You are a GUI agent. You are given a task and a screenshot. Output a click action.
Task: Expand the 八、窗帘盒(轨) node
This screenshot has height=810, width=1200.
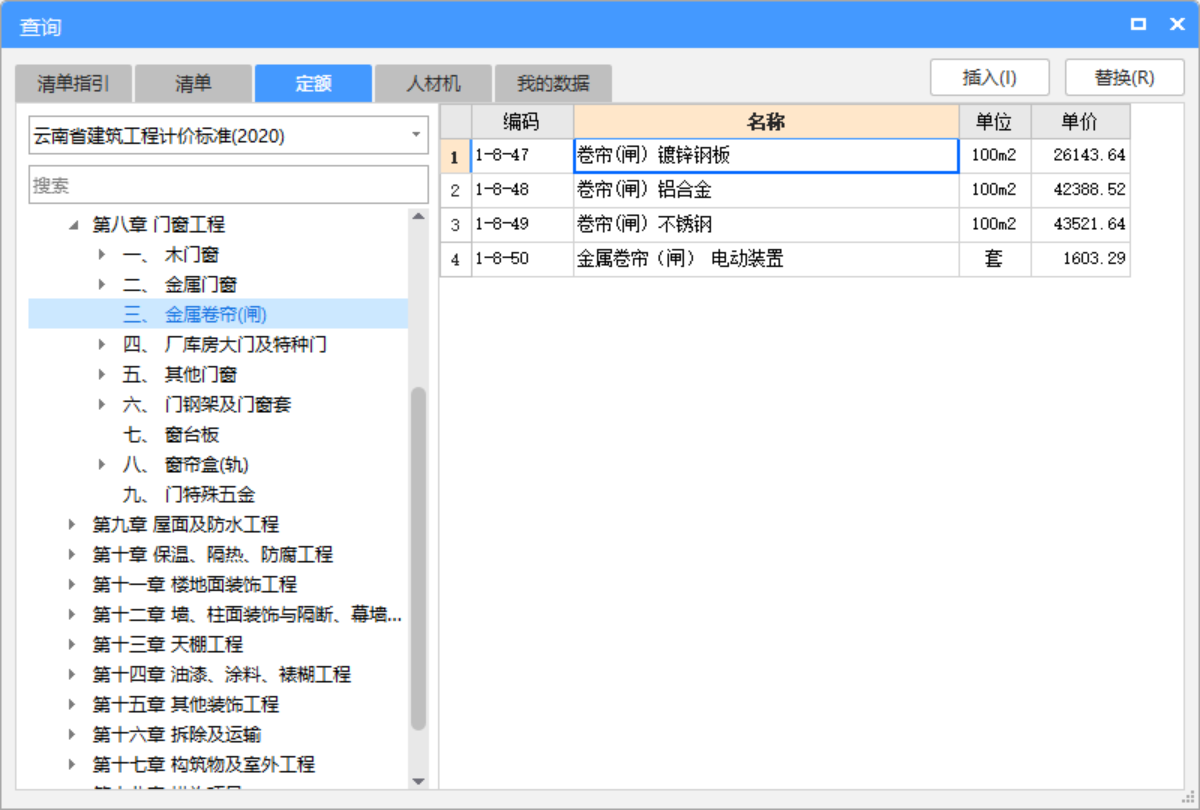tap(102, 465)
